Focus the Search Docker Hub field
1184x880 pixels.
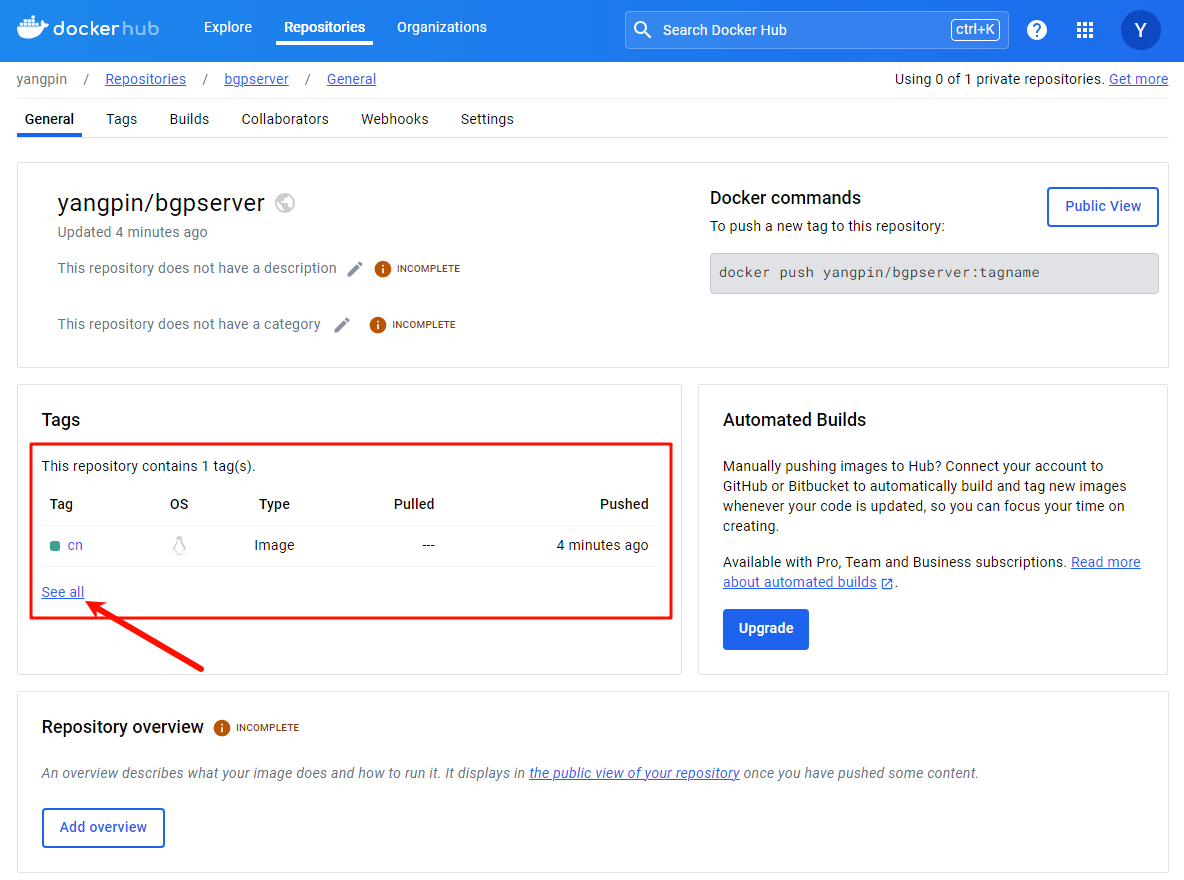tap(816, 30)
